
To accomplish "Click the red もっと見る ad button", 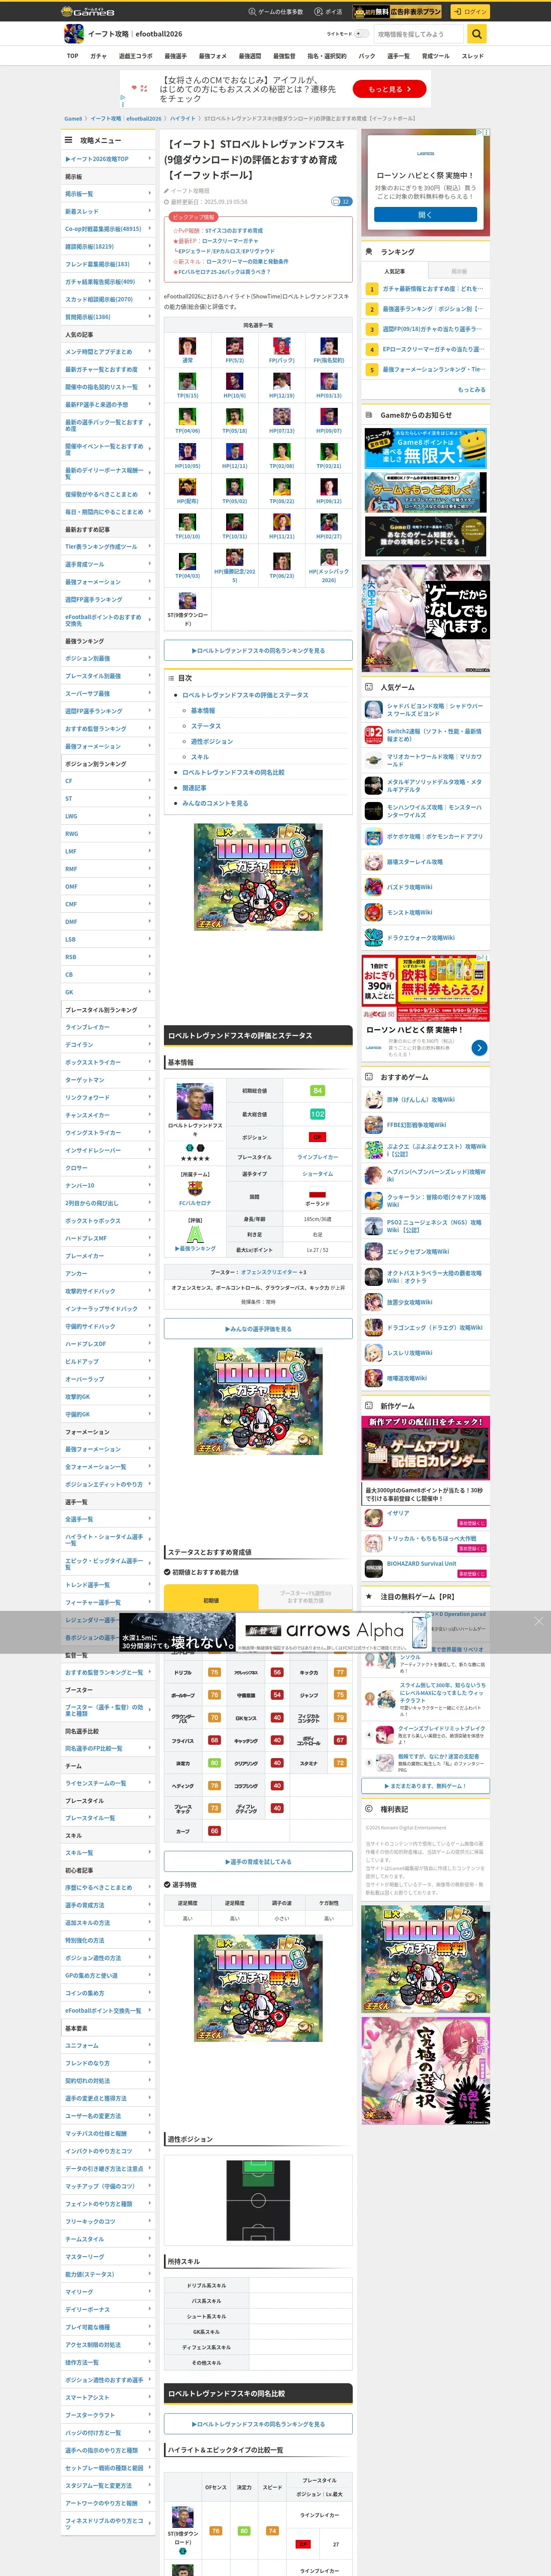I will pos(389,89).
